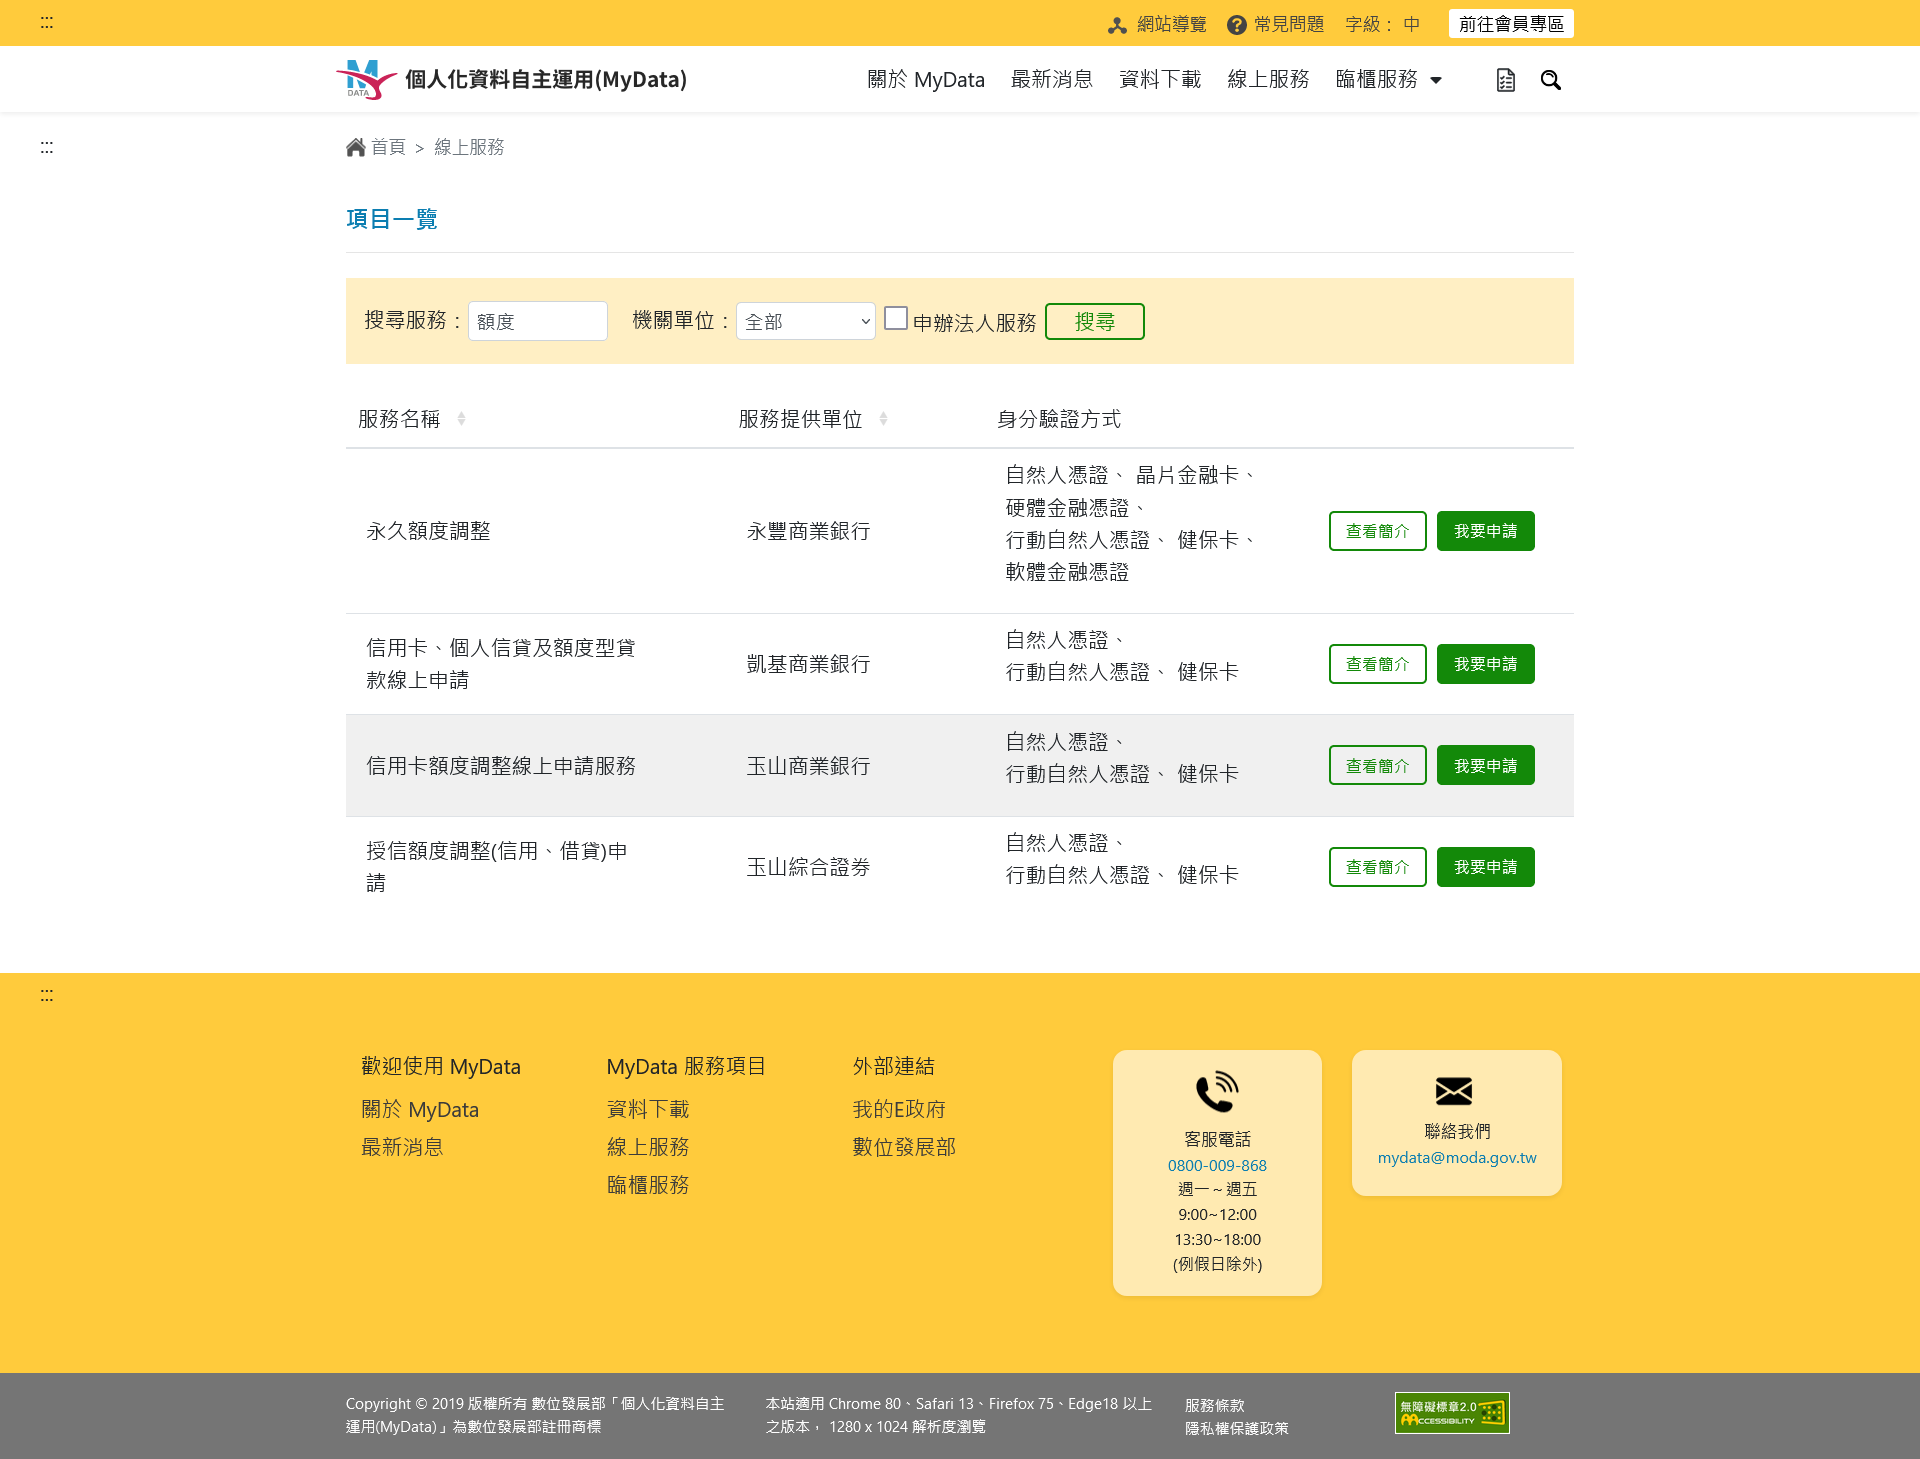Click the FAQ question mark icon
Image resolution: width=1920 pixels, height=1459 pixels.
tap(1237, 25)
